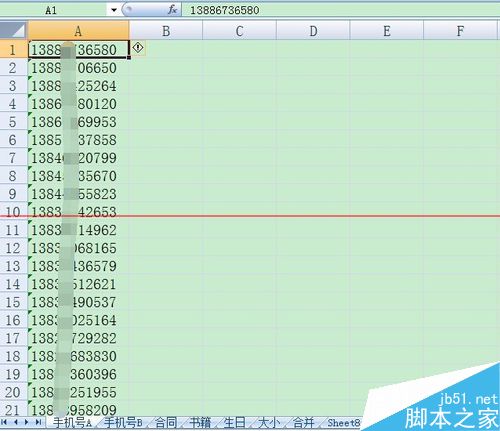Screen dimensions: 500x431
Task: Click the Select All corner triangle
Action: 14,31
